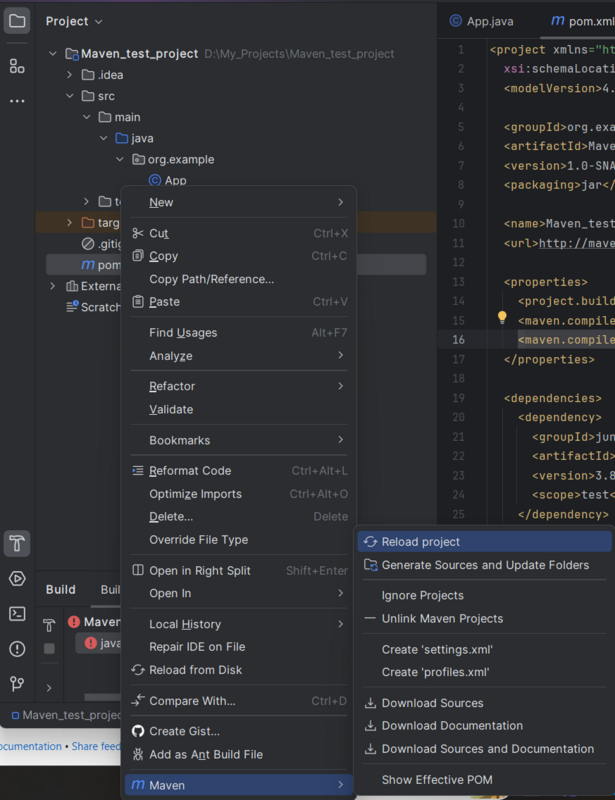Image resolution: width=615 pixels, height=800 pixels.
Task: Click the Maven_test_project breadcrumb in status bar
Action: point(66,715)
